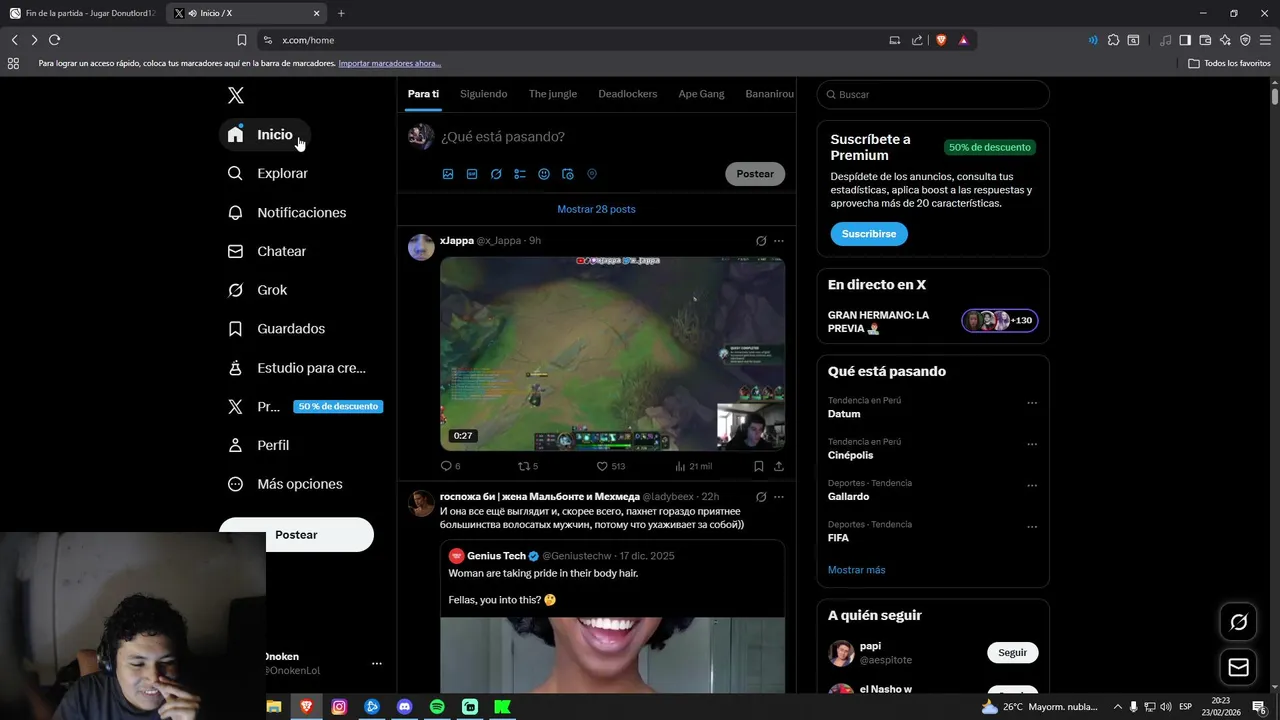
Task: Open more options on ladybeex post
Action: click(x=779, y=497)
